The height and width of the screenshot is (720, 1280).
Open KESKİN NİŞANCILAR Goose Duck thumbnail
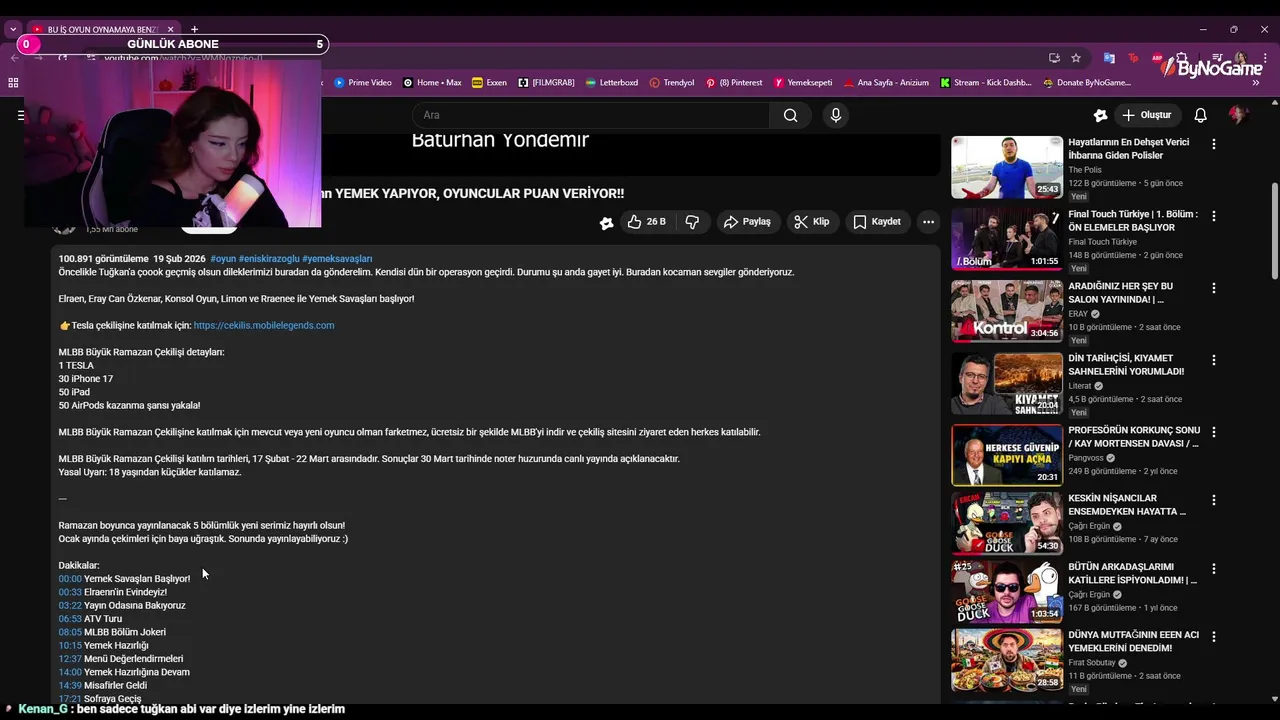pos(1007,523)
